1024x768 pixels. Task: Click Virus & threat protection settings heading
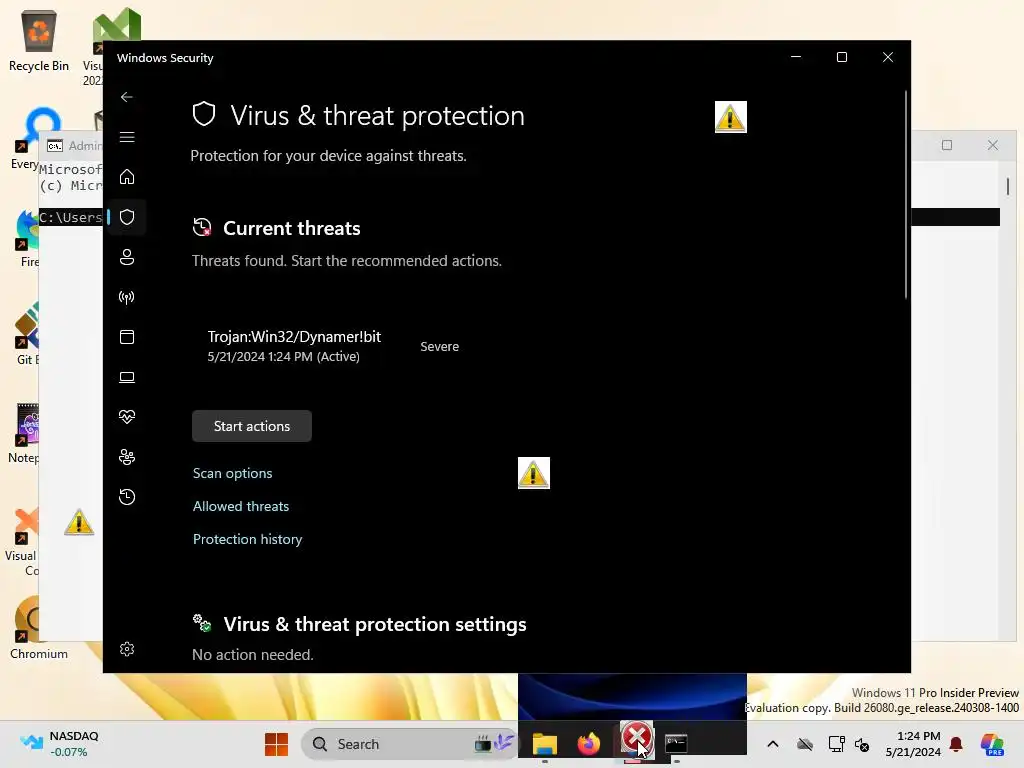375,624
